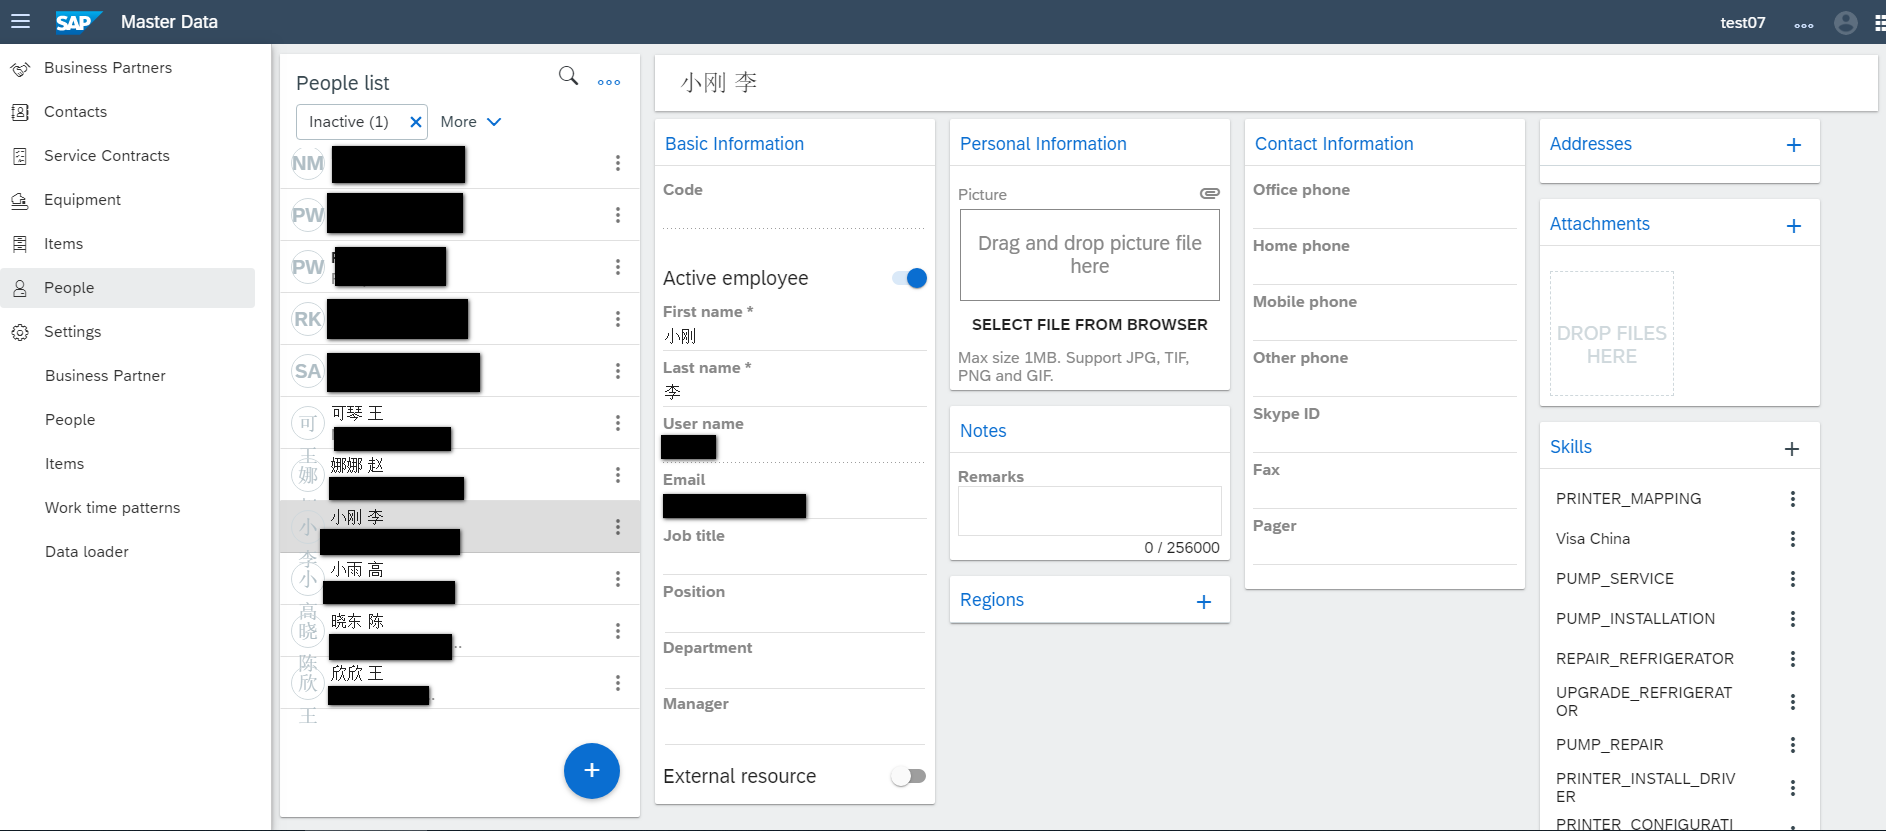Click SELECT FILE FROM BROWSER
The image size is (1886, 831).
coord(1090,325)
